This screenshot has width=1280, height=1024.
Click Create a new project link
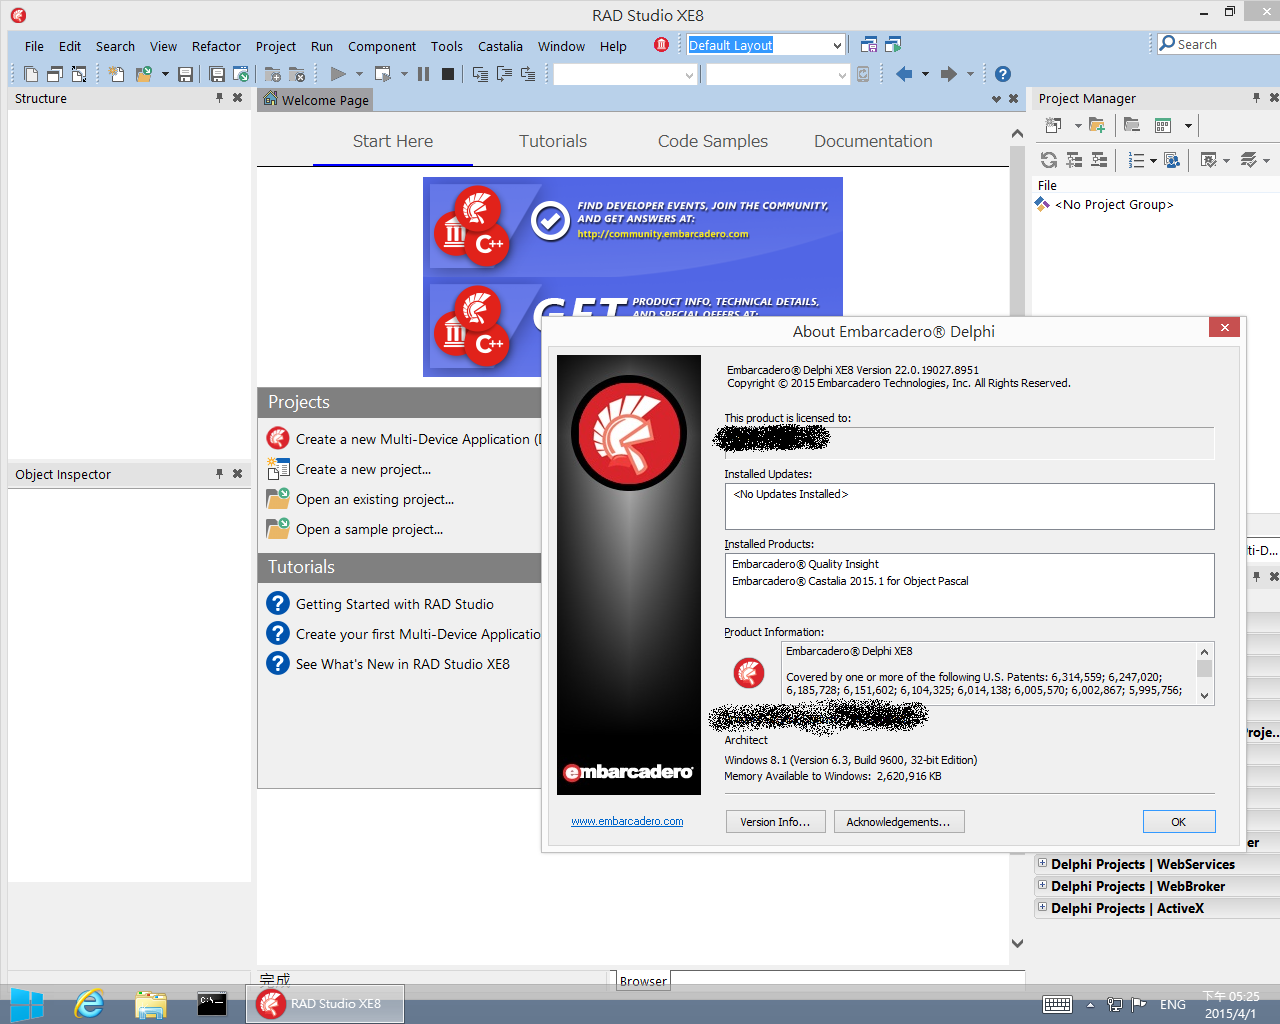pyautogui.click(x=363, y=469)
